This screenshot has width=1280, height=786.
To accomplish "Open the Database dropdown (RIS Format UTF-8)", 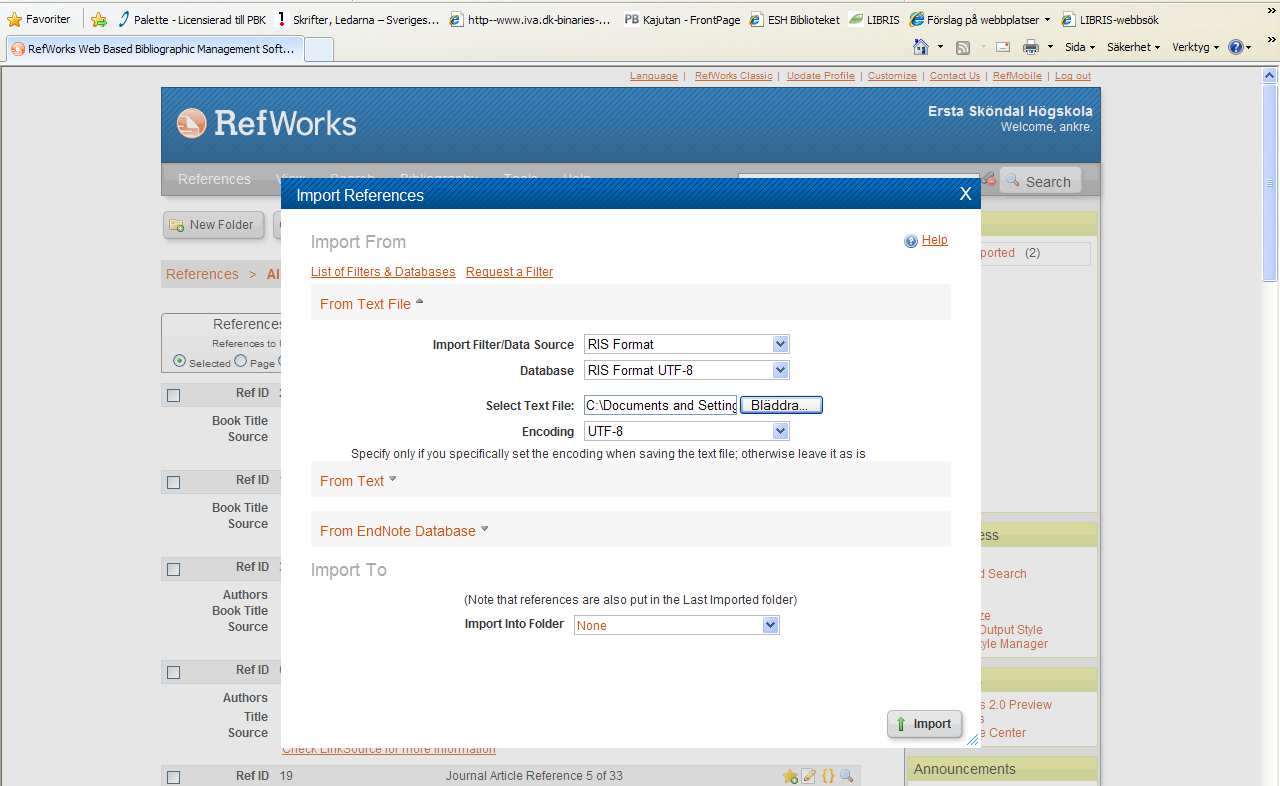I will click(x=686, y=370).
